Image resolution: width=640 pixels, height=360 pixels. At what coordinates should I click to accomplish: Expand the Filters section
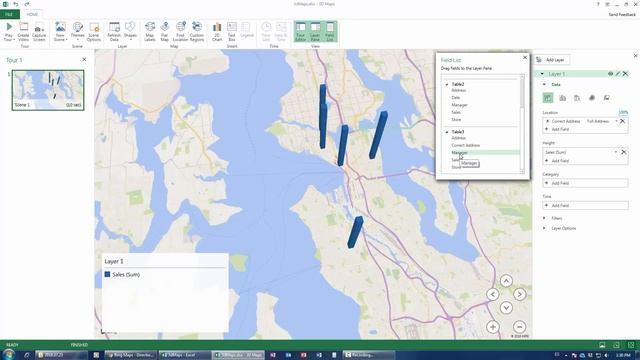coord(544,218)
